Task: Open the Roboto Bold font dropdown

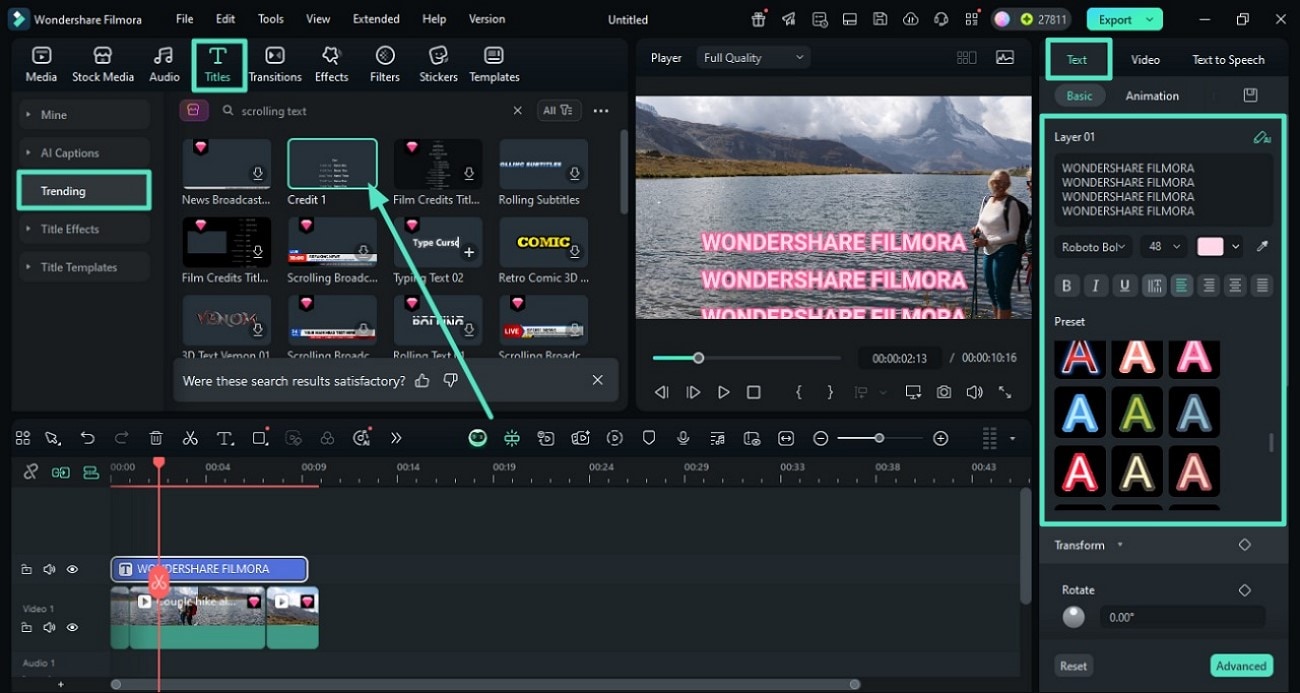Action: (1094, 247)
